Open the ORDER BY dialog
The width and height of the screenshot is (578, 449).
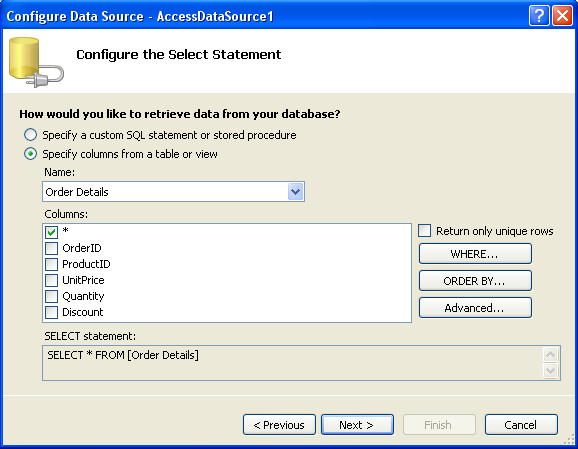pyautogui.click(x=475, y=281)
